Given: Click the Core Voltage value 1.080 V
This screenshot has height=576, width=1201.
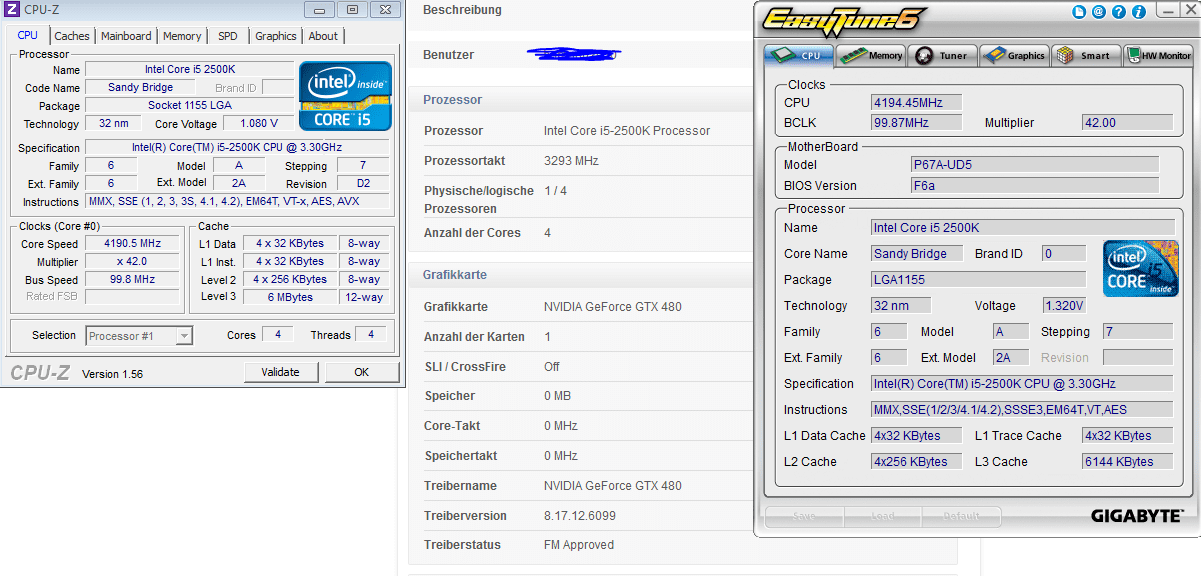Looking at the screenshot, I should pyautogui.click(x=258, y=124).
